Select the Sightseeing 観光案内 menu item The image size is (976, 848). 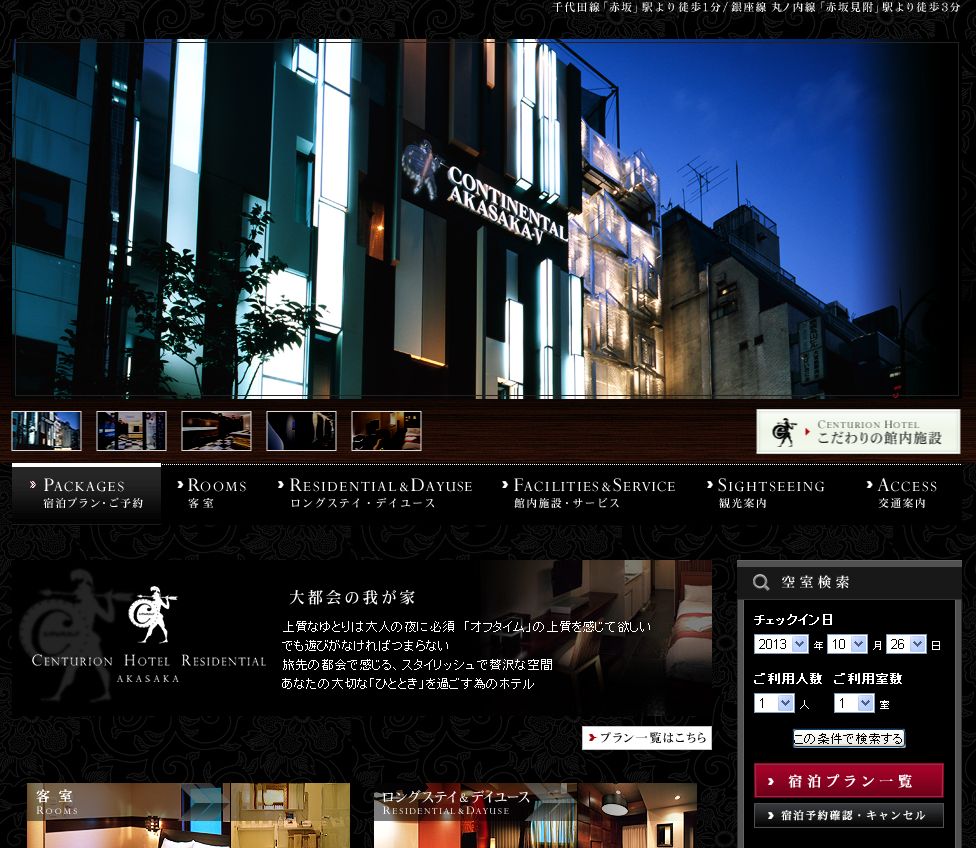(766, 493)
